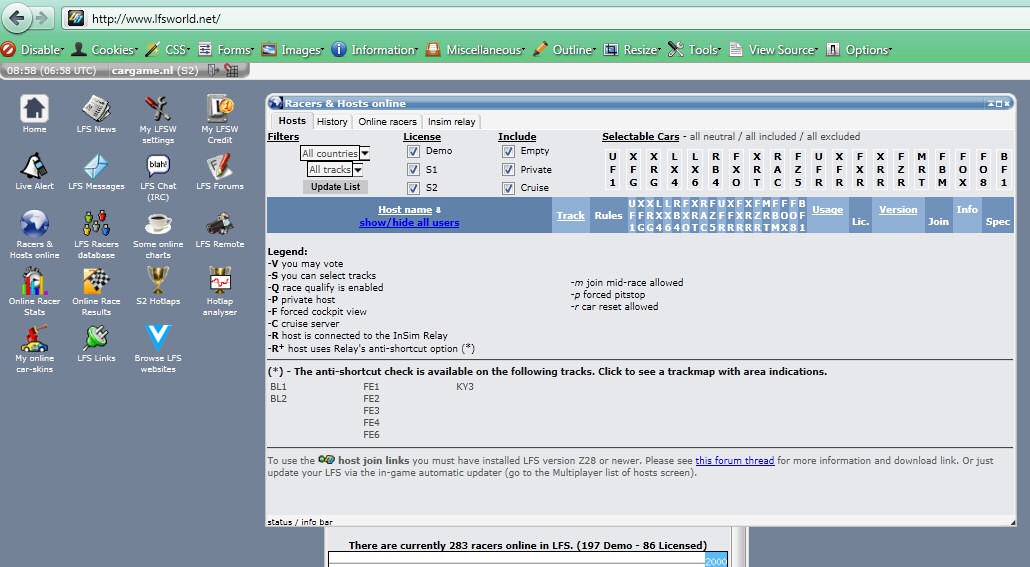
Task: Open the Forms toolbar menu
Action: [x=227, y=49]
